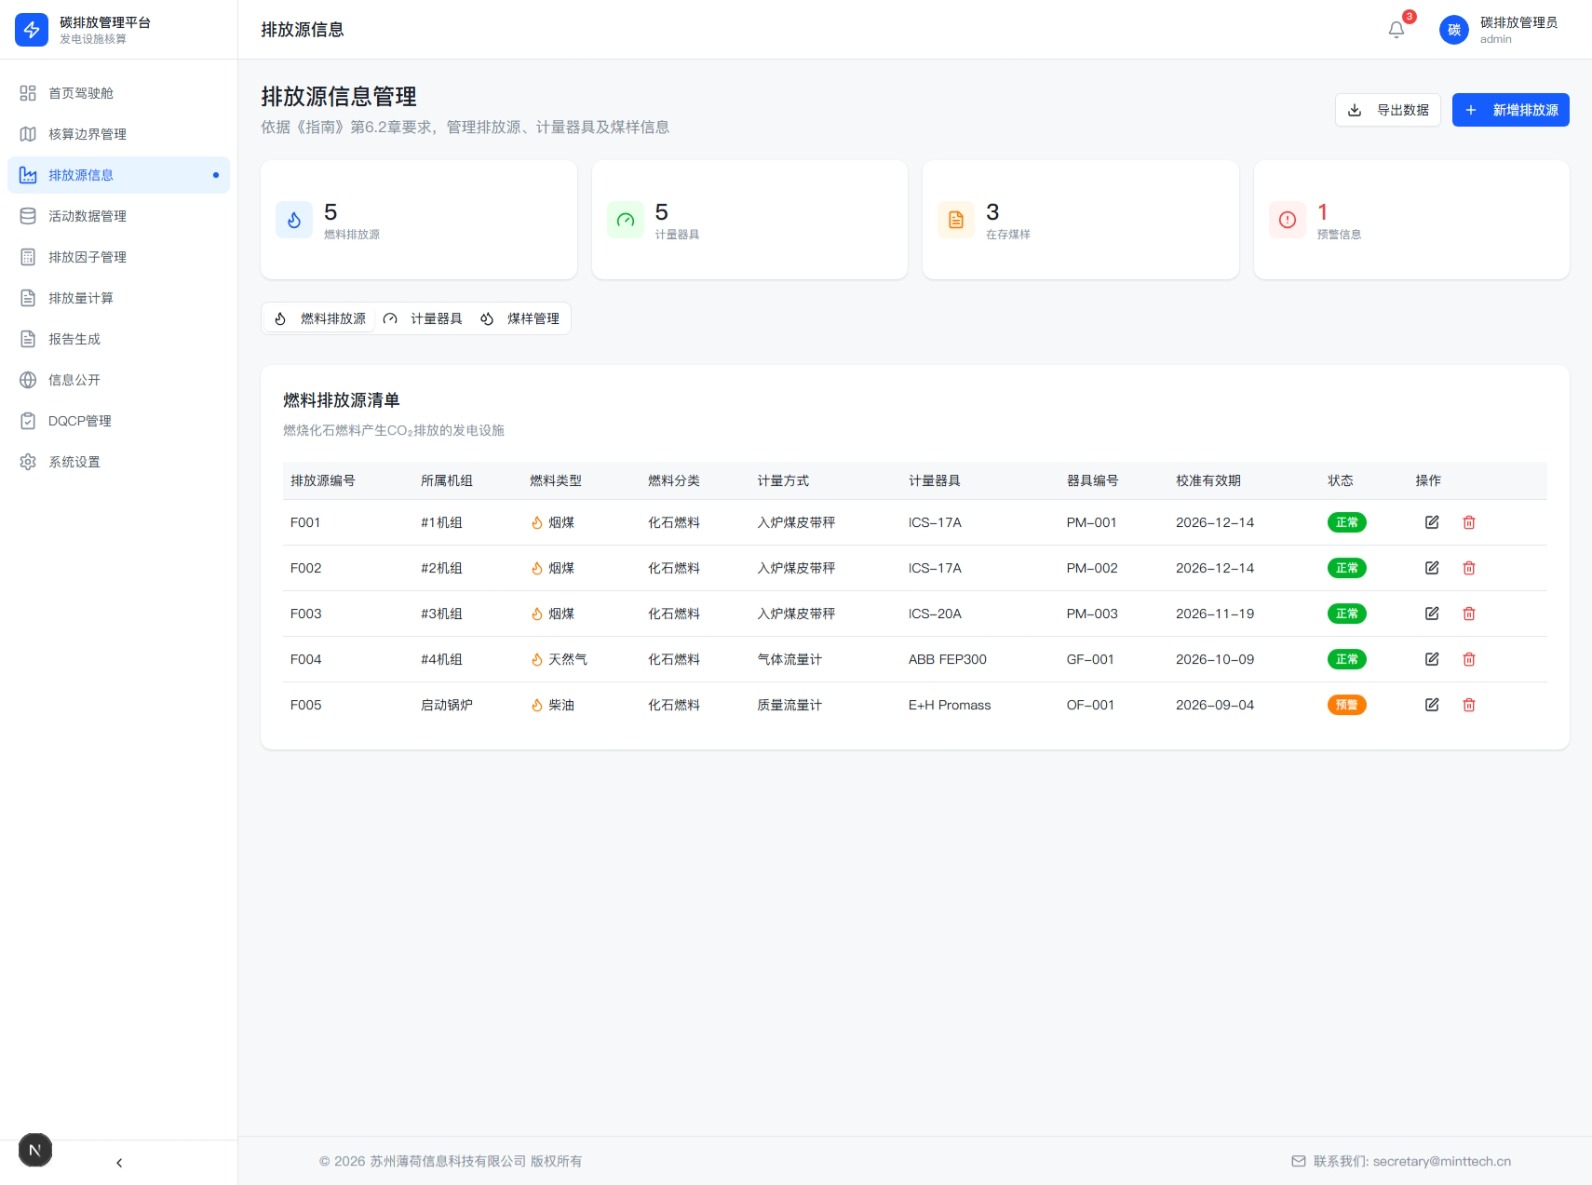Collapse the sidebar with chevron arrow
This screenshot has height=1185, width=1592.
coord(119,1163)
